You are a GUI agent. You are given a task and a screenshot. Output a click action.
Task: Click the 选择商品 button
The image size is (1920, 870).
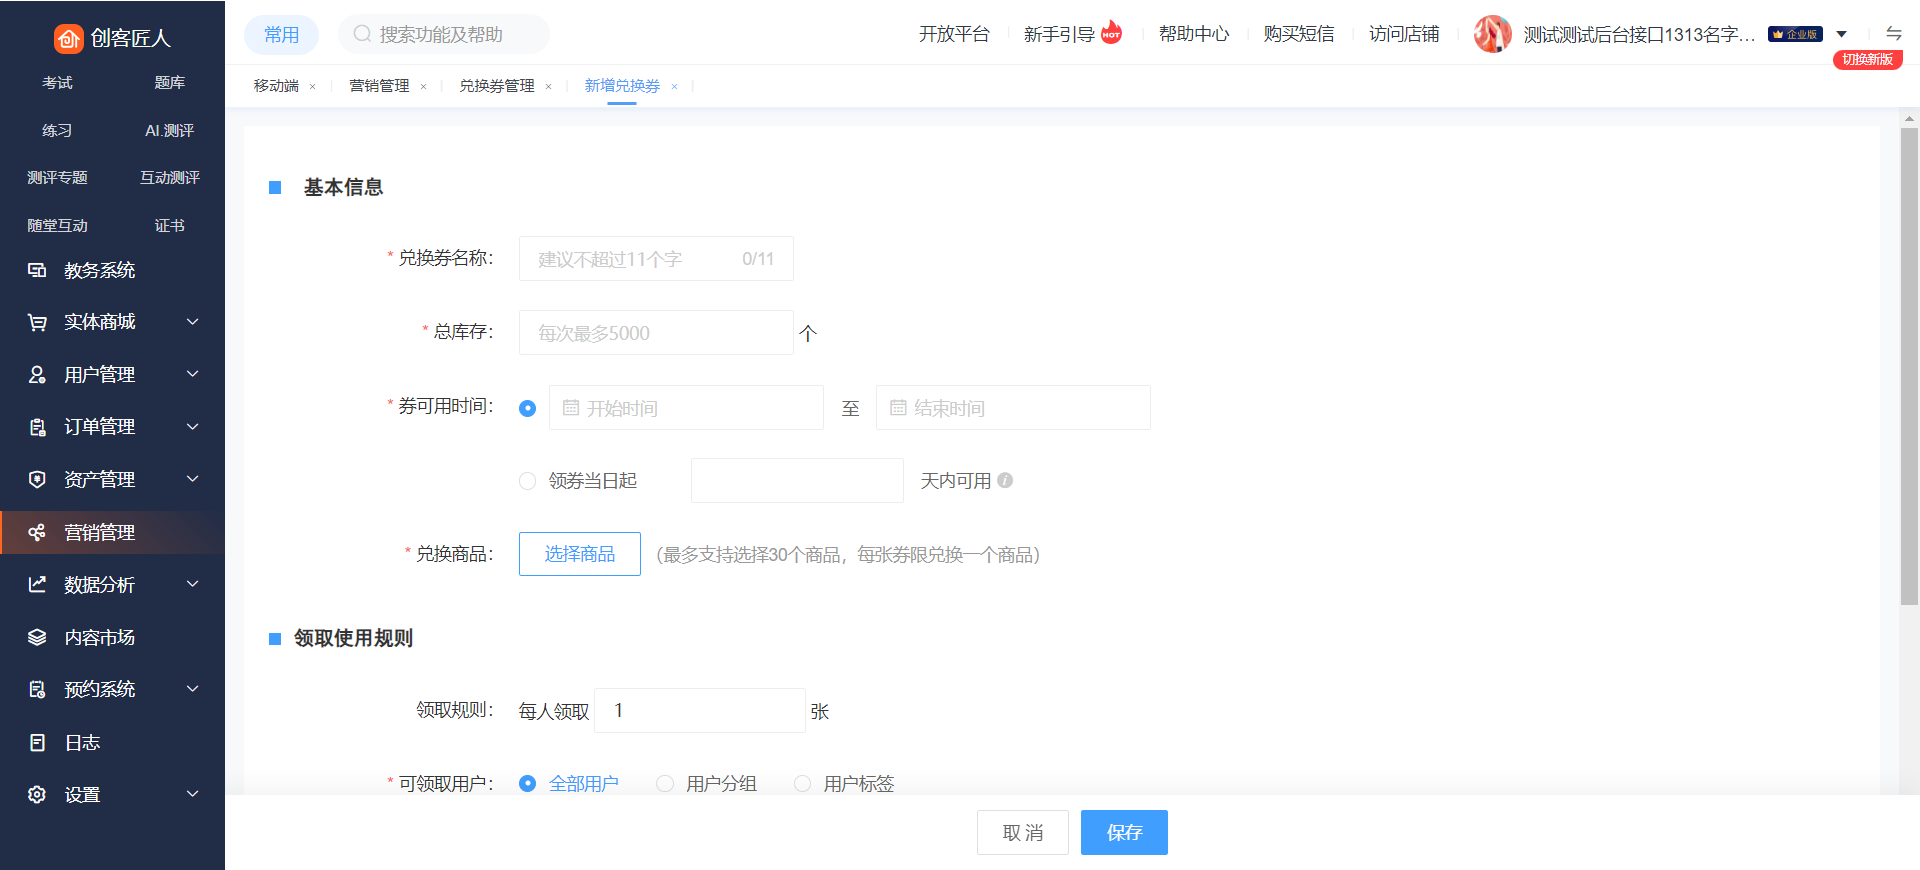pyautogui.click(x=580, y=554)
